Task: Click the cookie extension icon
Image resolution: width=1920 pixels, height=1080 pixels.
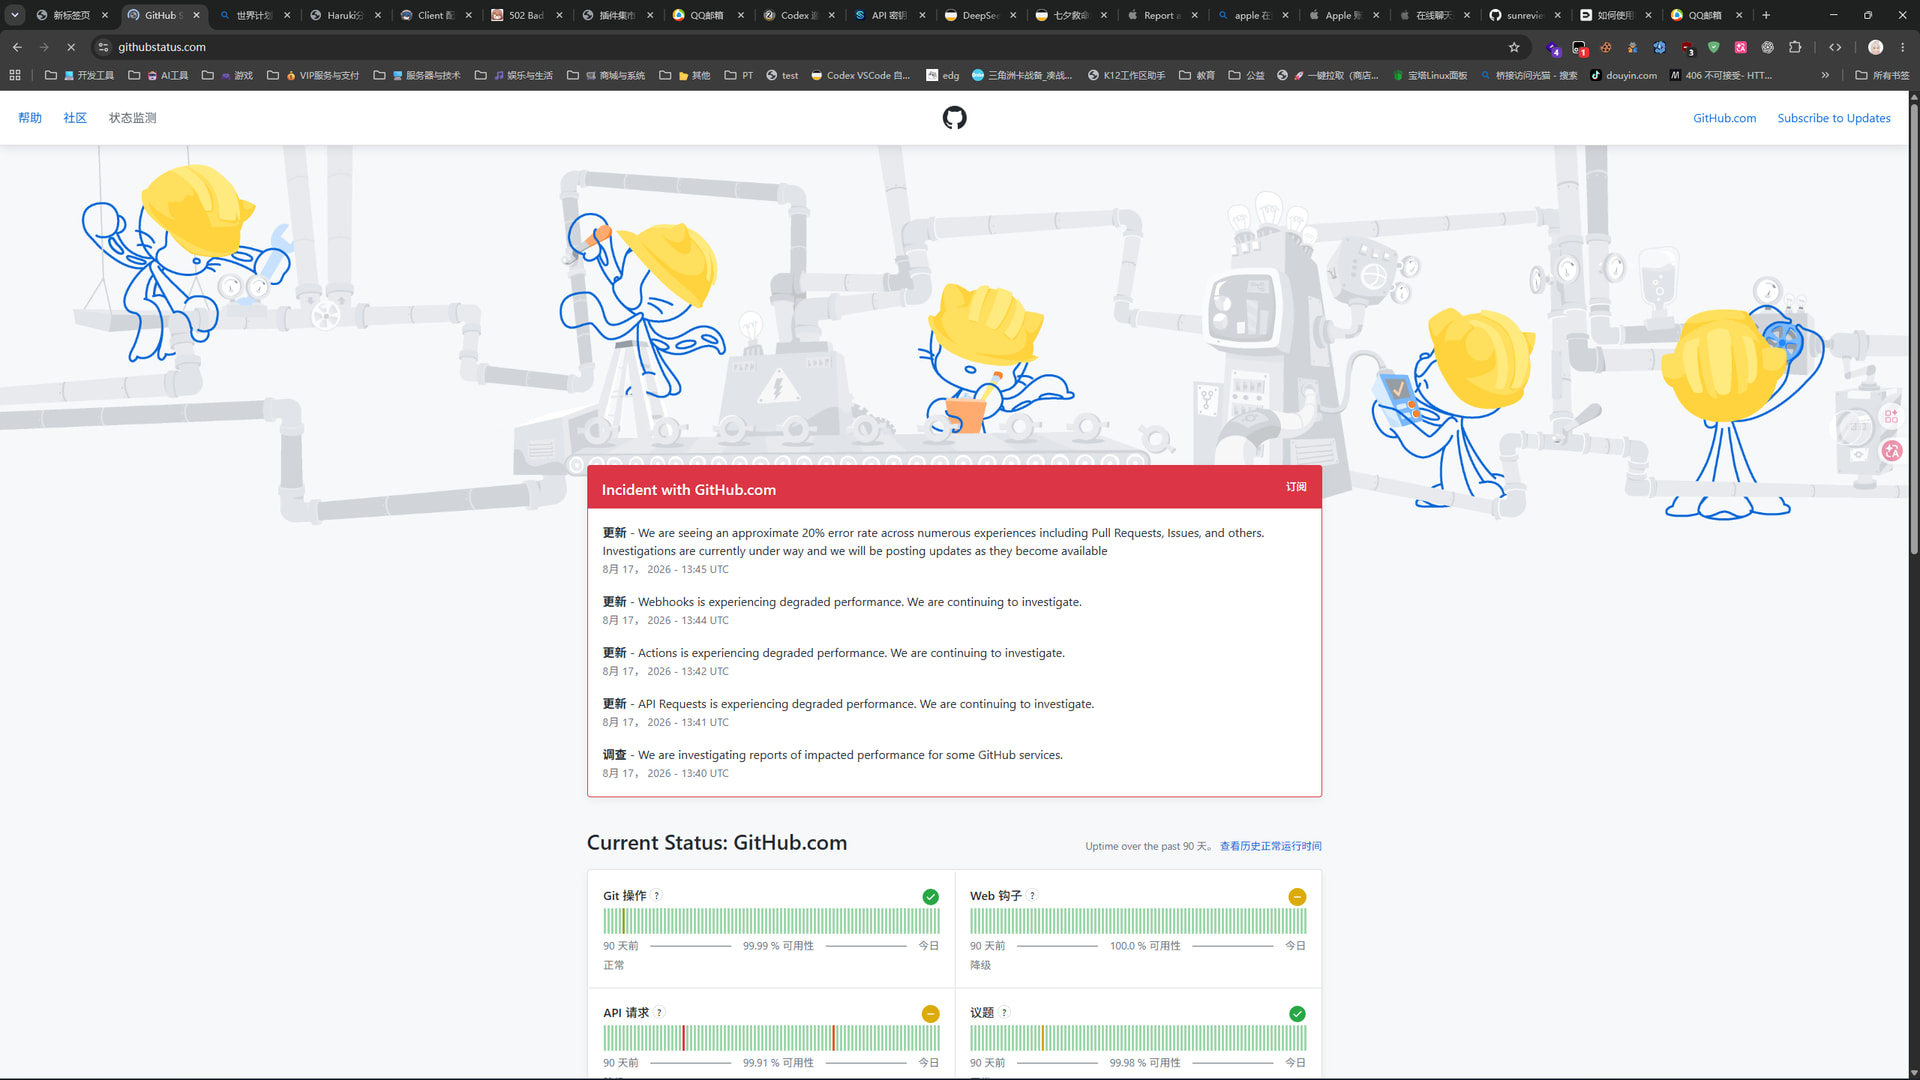Action: click(1606, 47)
